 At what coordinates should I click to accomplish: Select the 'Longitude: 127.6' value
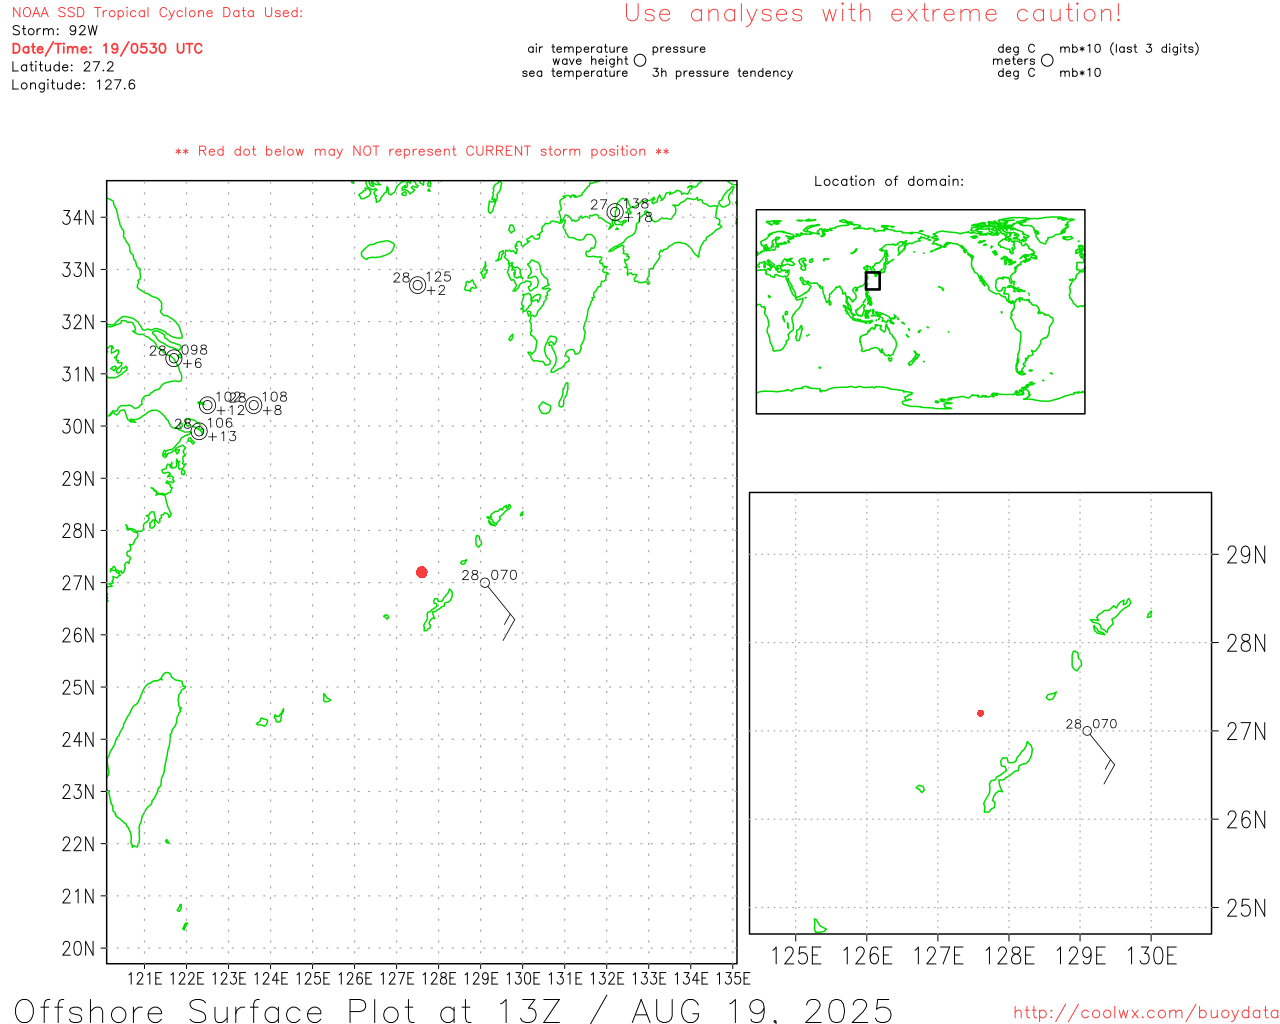(74, 85)
